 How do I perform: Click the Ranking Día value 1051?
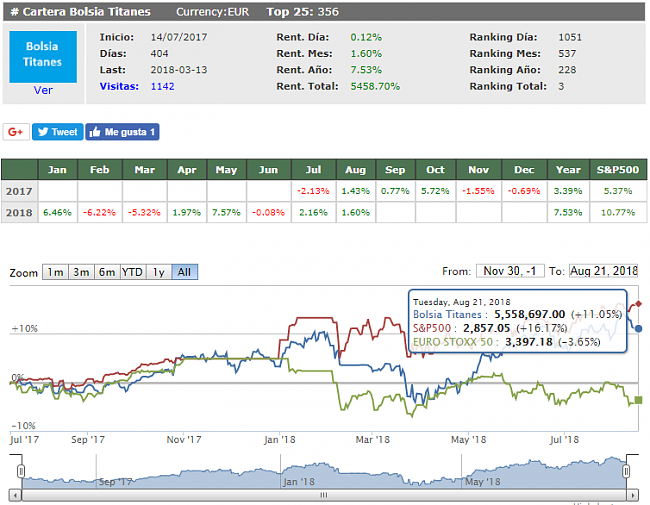pos(570,37)
